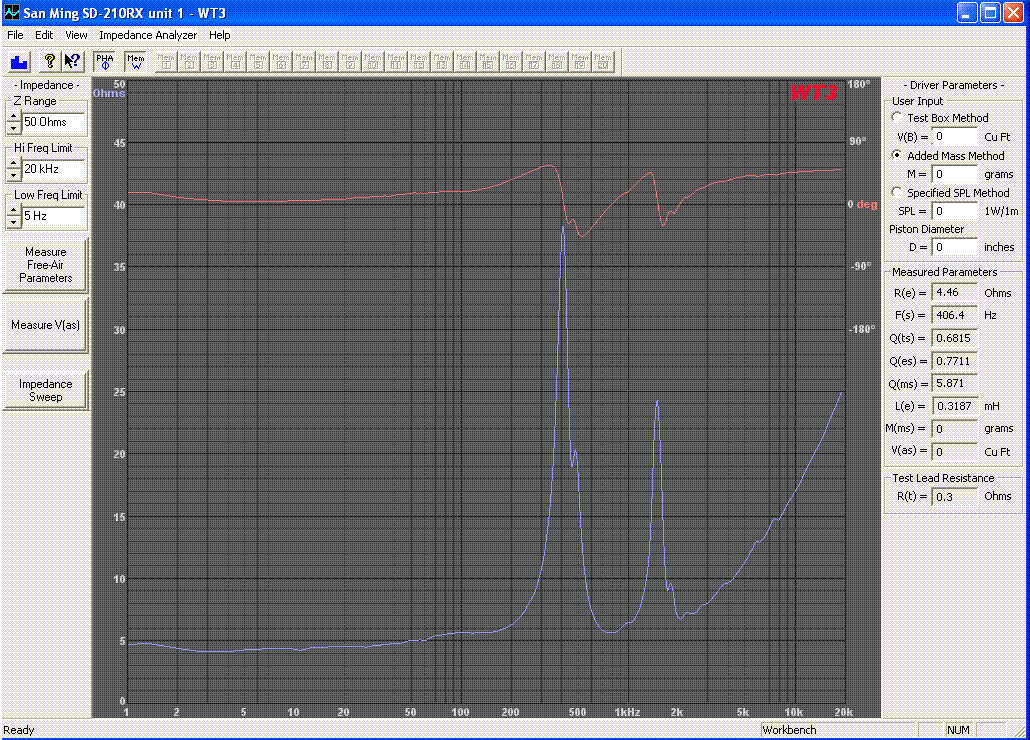
Task: Select the Mem 8 memory slot icon
Action: point(326,62)
